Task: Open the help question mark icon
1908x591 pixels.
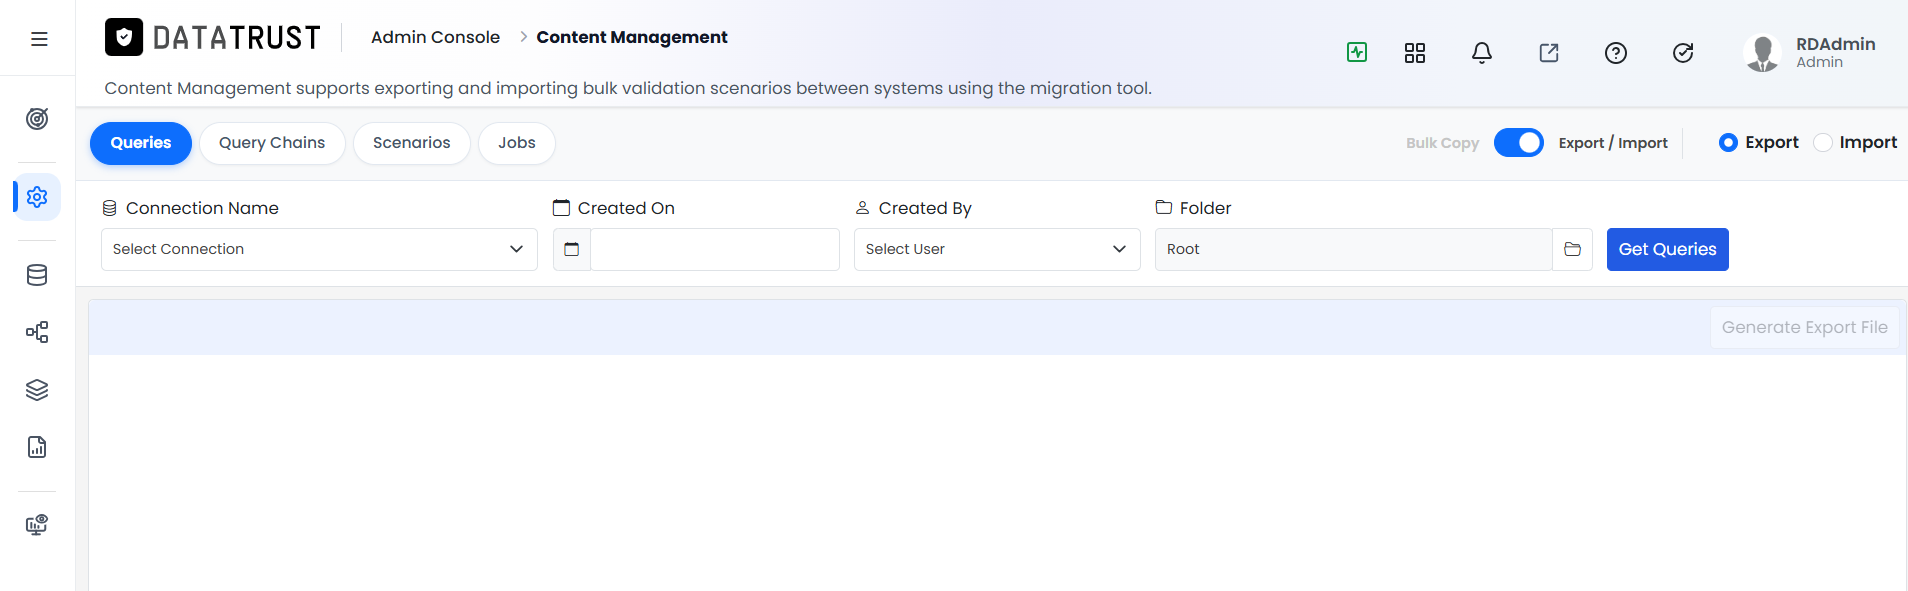Action: click(1616, 53)
